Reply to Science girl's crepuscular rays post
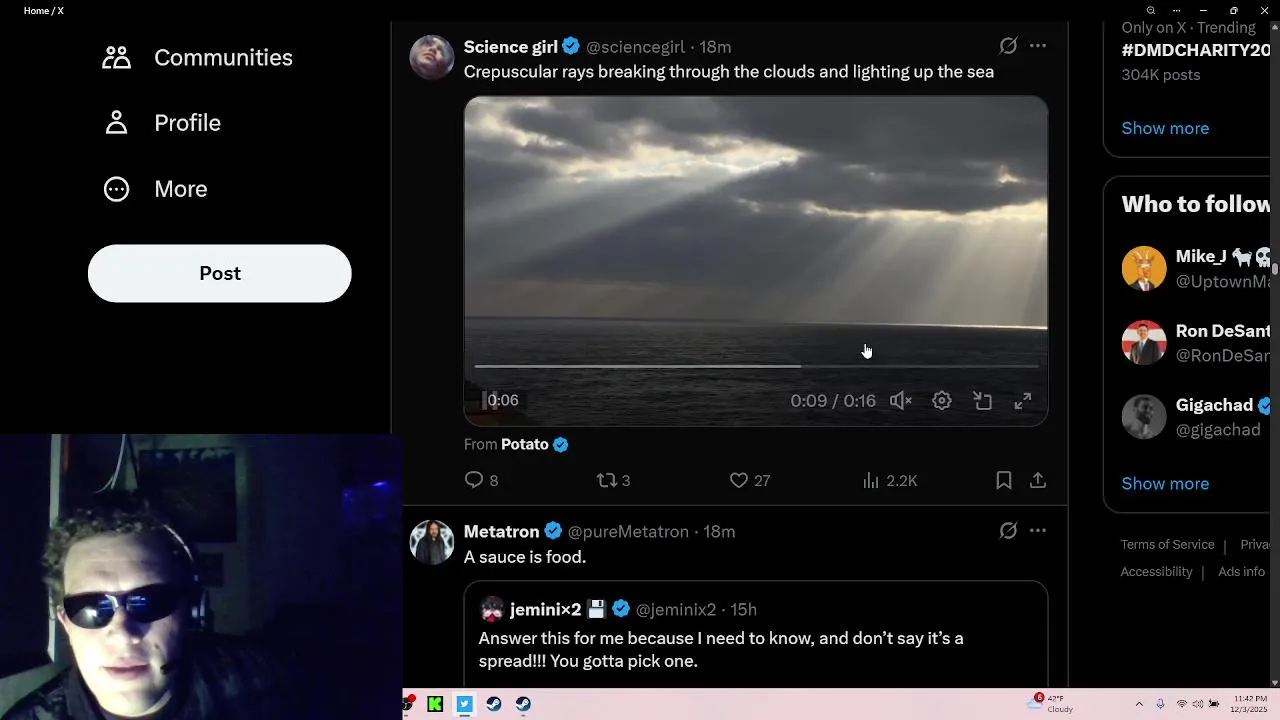Screen dimensions: 1280x720 [x=475, y=481]
